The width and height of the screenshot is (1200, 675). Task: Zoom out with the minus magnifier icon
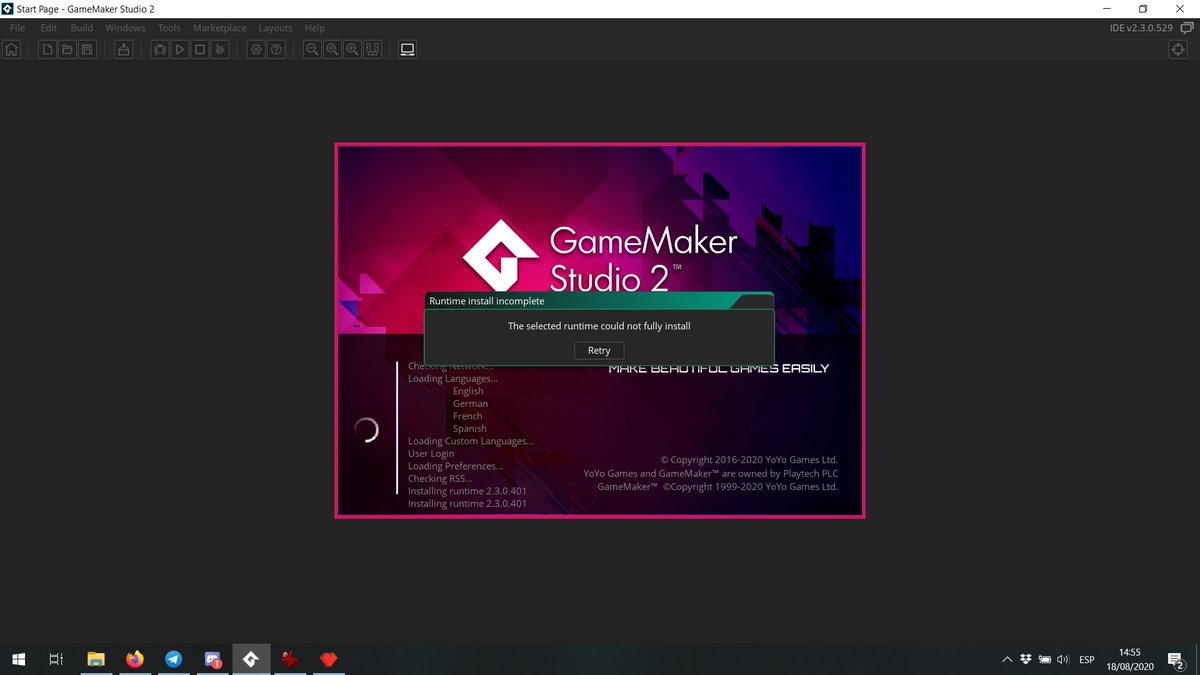pos(313,49)
